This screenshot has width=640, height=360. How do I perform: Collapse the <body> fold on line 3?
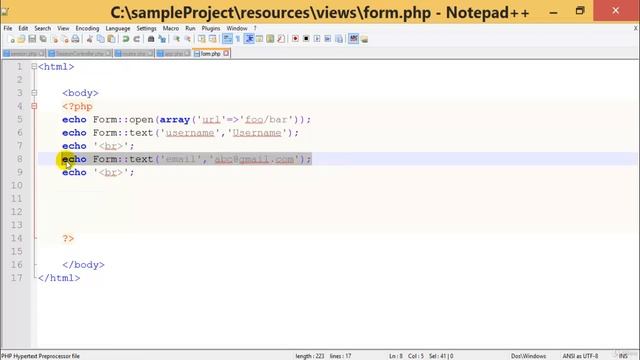point(34,93)
